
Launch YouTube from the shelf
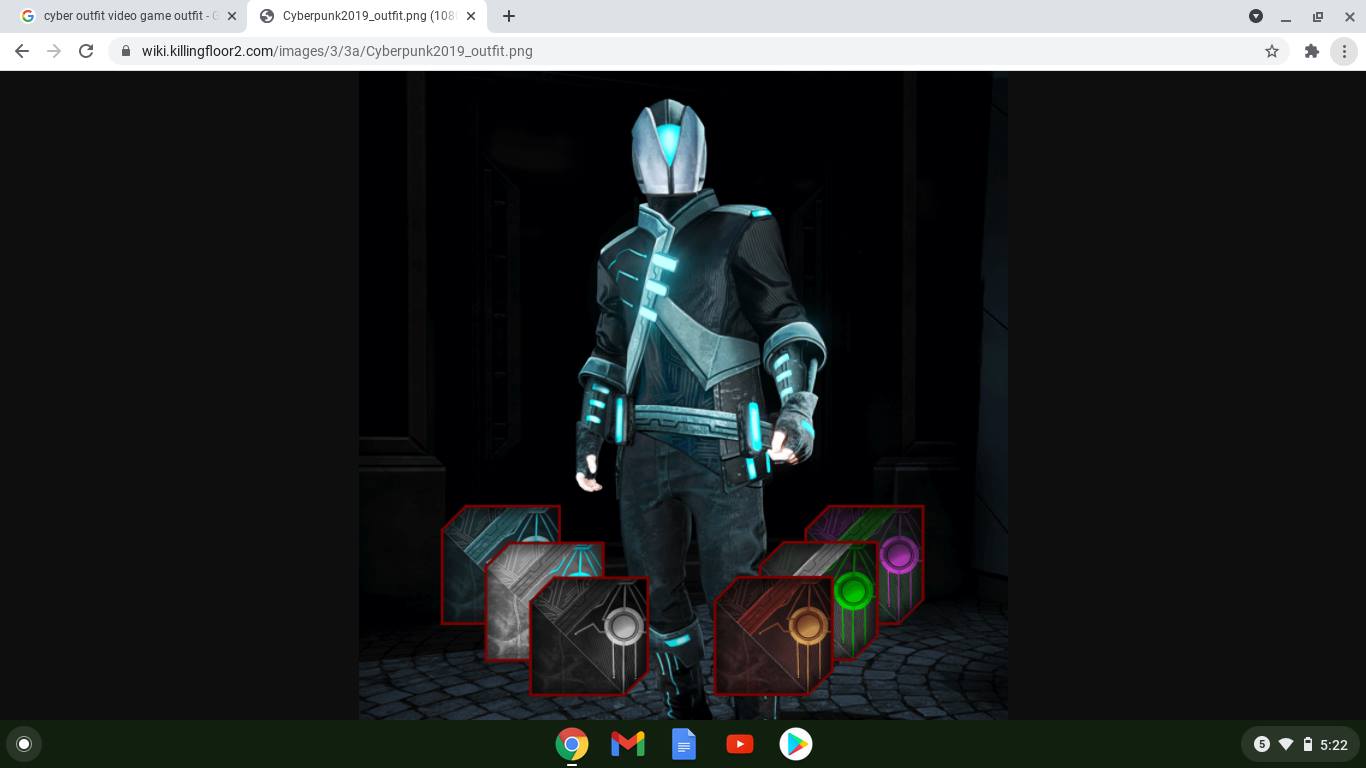coord(740,744)
